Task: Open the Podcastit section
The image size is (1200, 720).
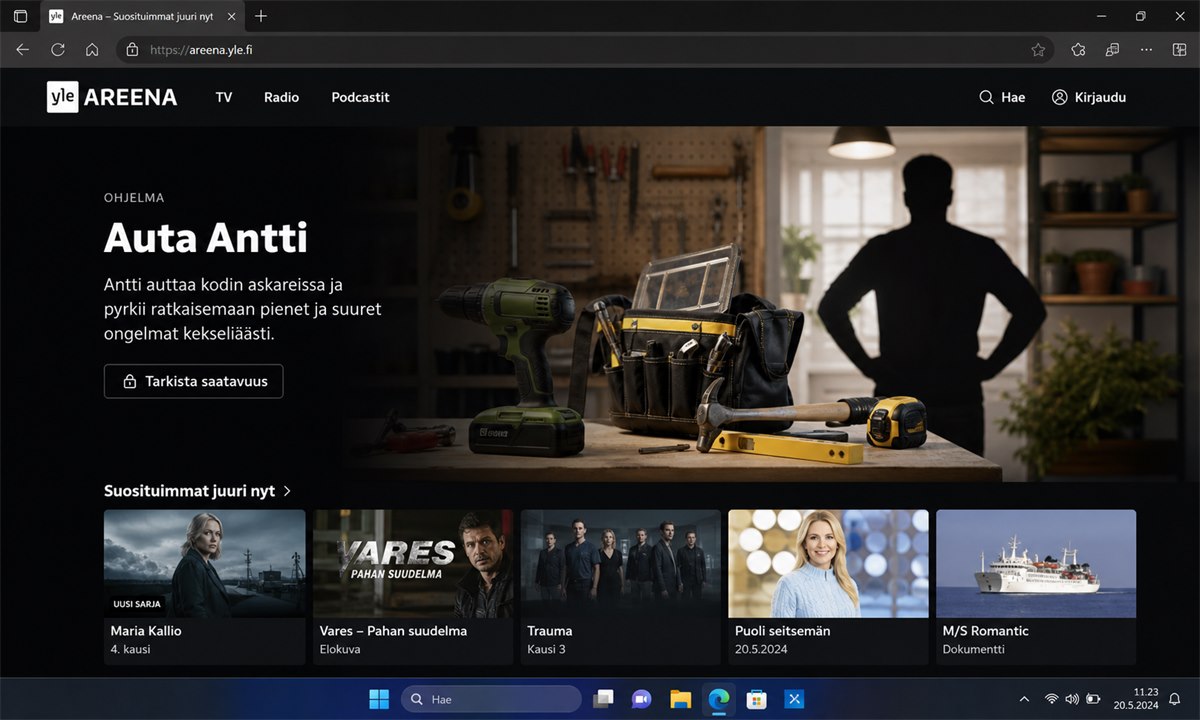Action: coord(360,97)
